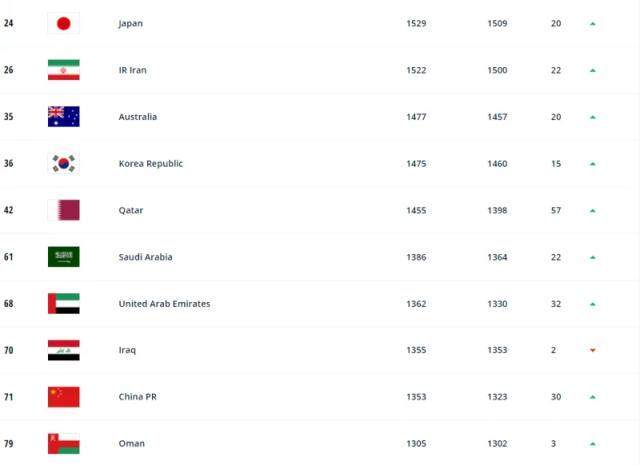This screenshot has width=640, height=465.
Task: Click the Saudi Arabia flag icon
Action: 63,257
